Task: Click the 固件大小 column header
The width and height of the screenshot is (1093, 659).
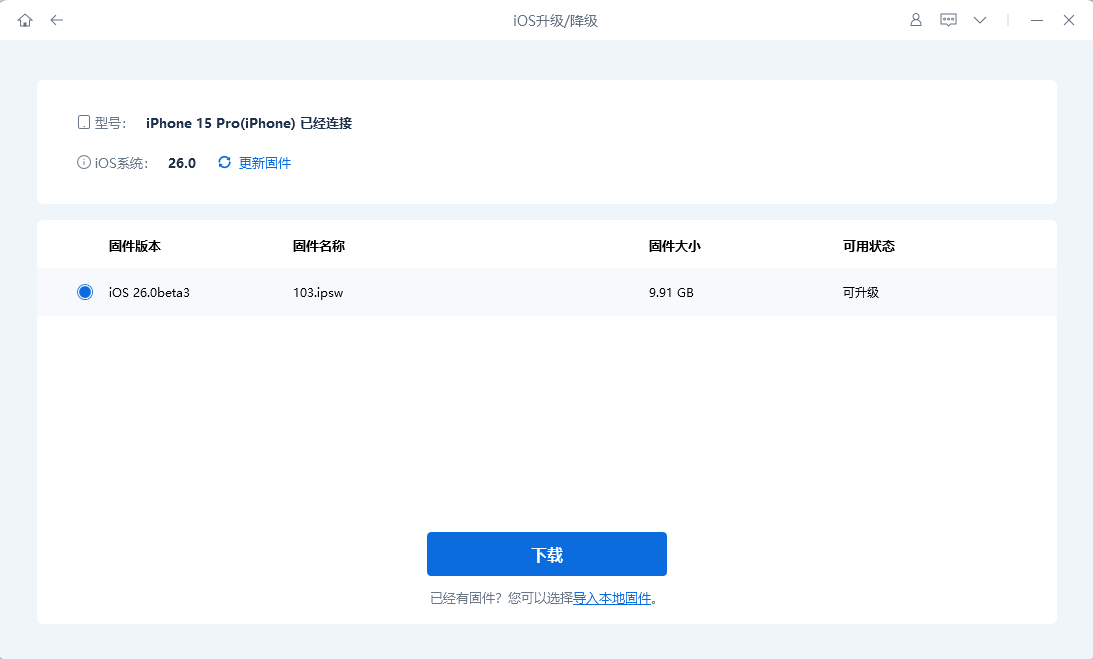Action: click(x=675, y=246)
